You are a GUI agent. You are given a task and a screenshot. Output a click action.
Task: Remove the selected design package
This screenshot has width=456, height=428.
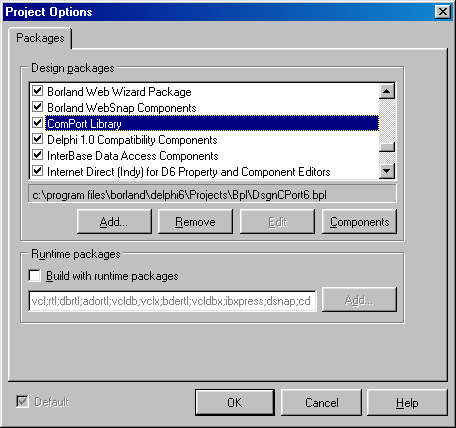coord(195,222)
